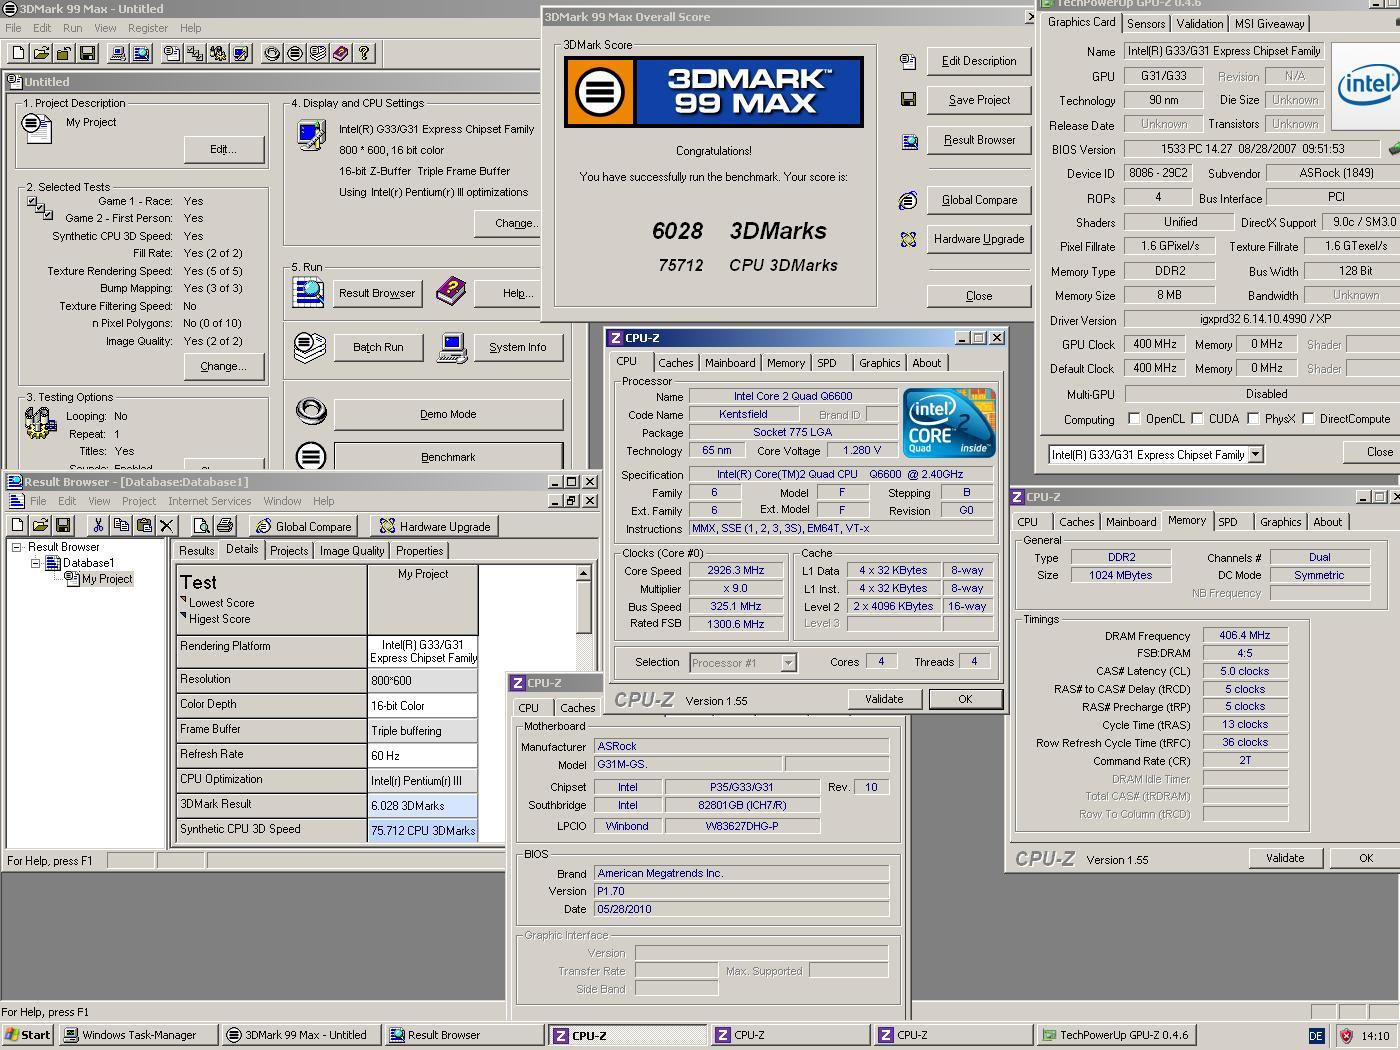Click Core Speed value field in CPU-Z

click(736, 570)
